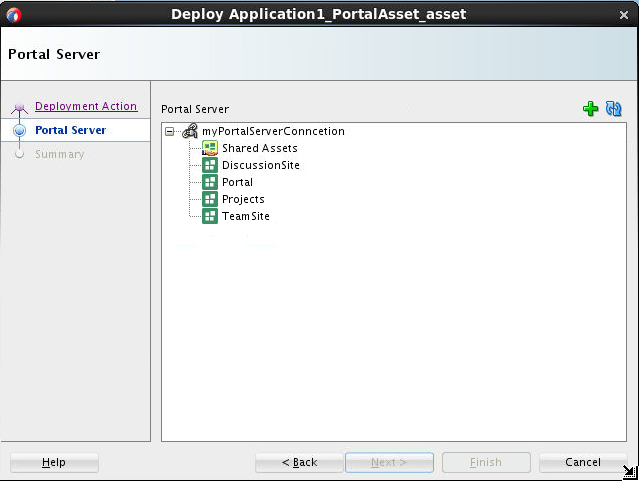Close the Deploy dialog window
This screenshot has height=481, width=639.
click(x=624, y=15)
